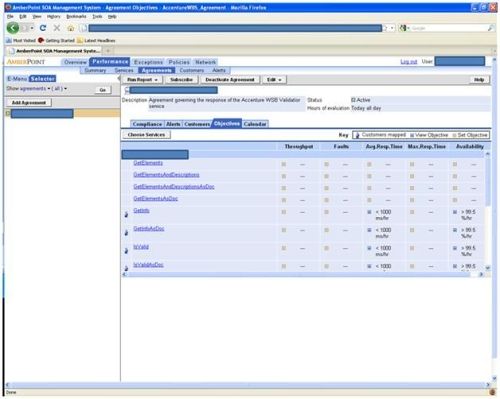Set Faults objective for GetElementsAndDescriptions
The width and height of the screenshot is (500, 399).
pos(326,176)
